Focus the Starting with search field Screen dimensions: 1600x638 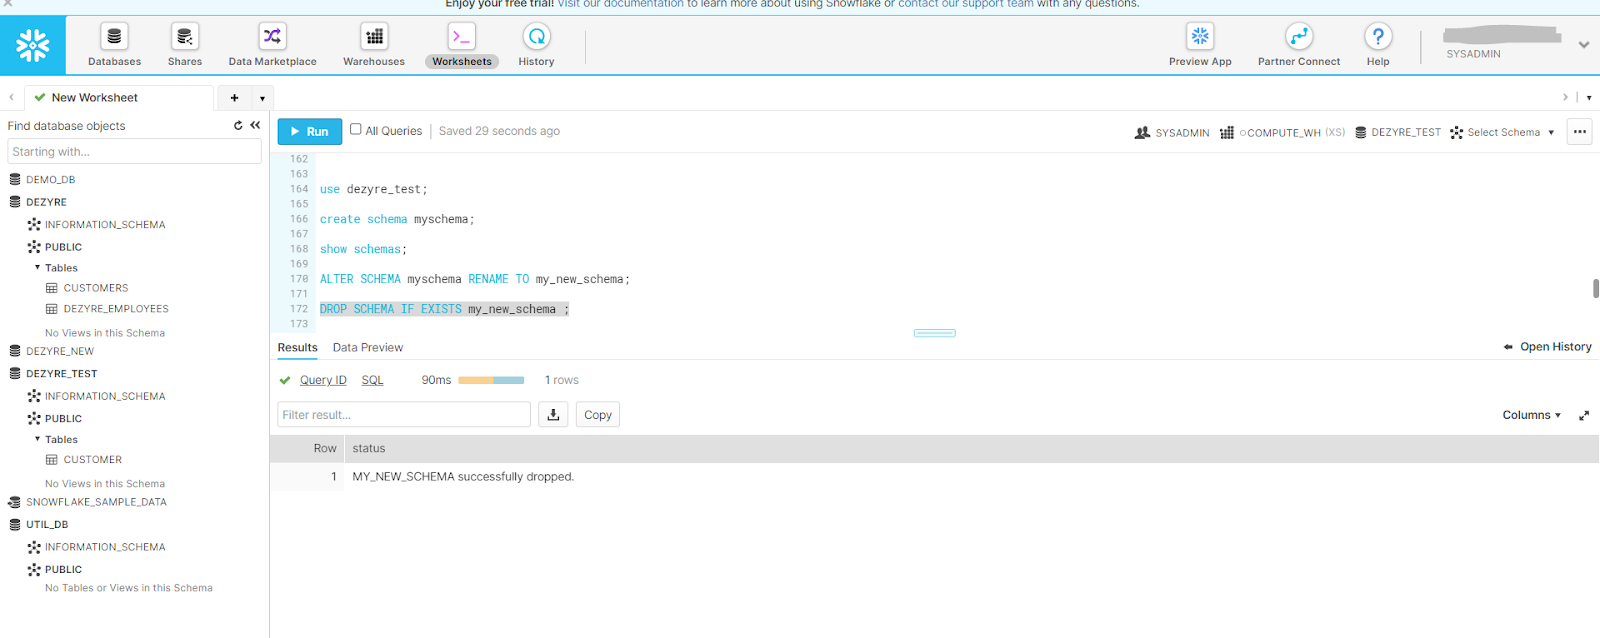pyautogui.click(x=134, y=152)
